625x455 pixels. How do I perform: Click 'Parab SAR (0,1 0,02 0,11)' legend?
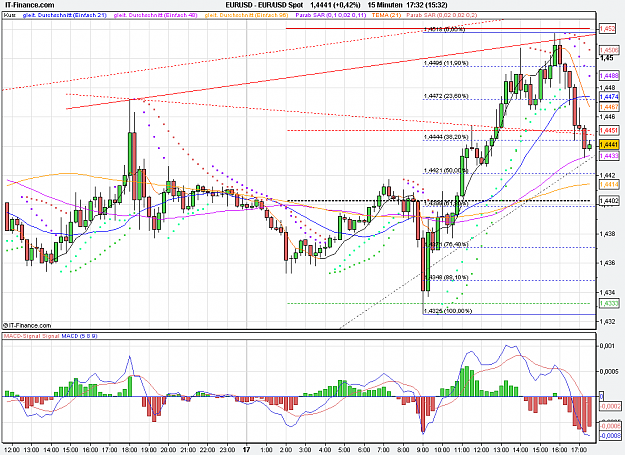tap(330, 15)
